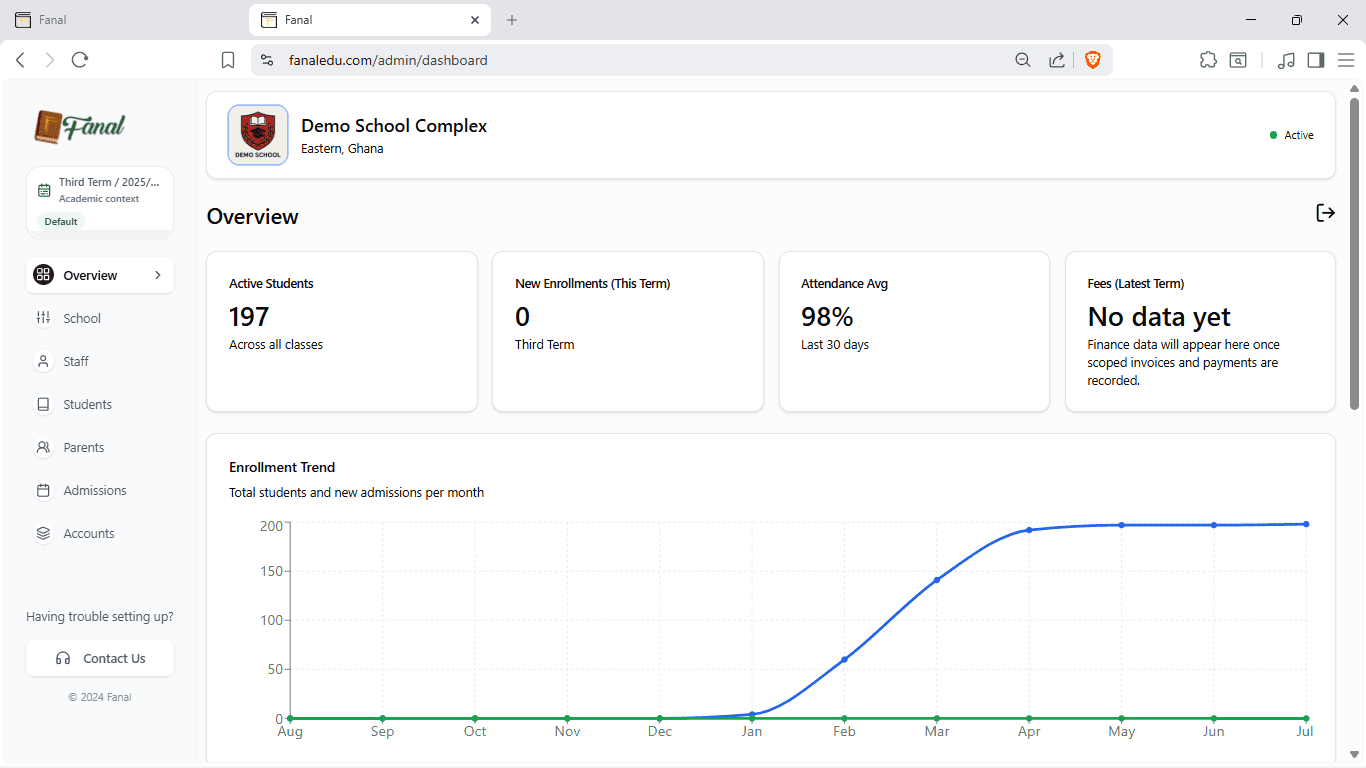Click the page vertical scrollbar thumb
The width and height of the screenshot is (1366, 768).
point(1355,253)
